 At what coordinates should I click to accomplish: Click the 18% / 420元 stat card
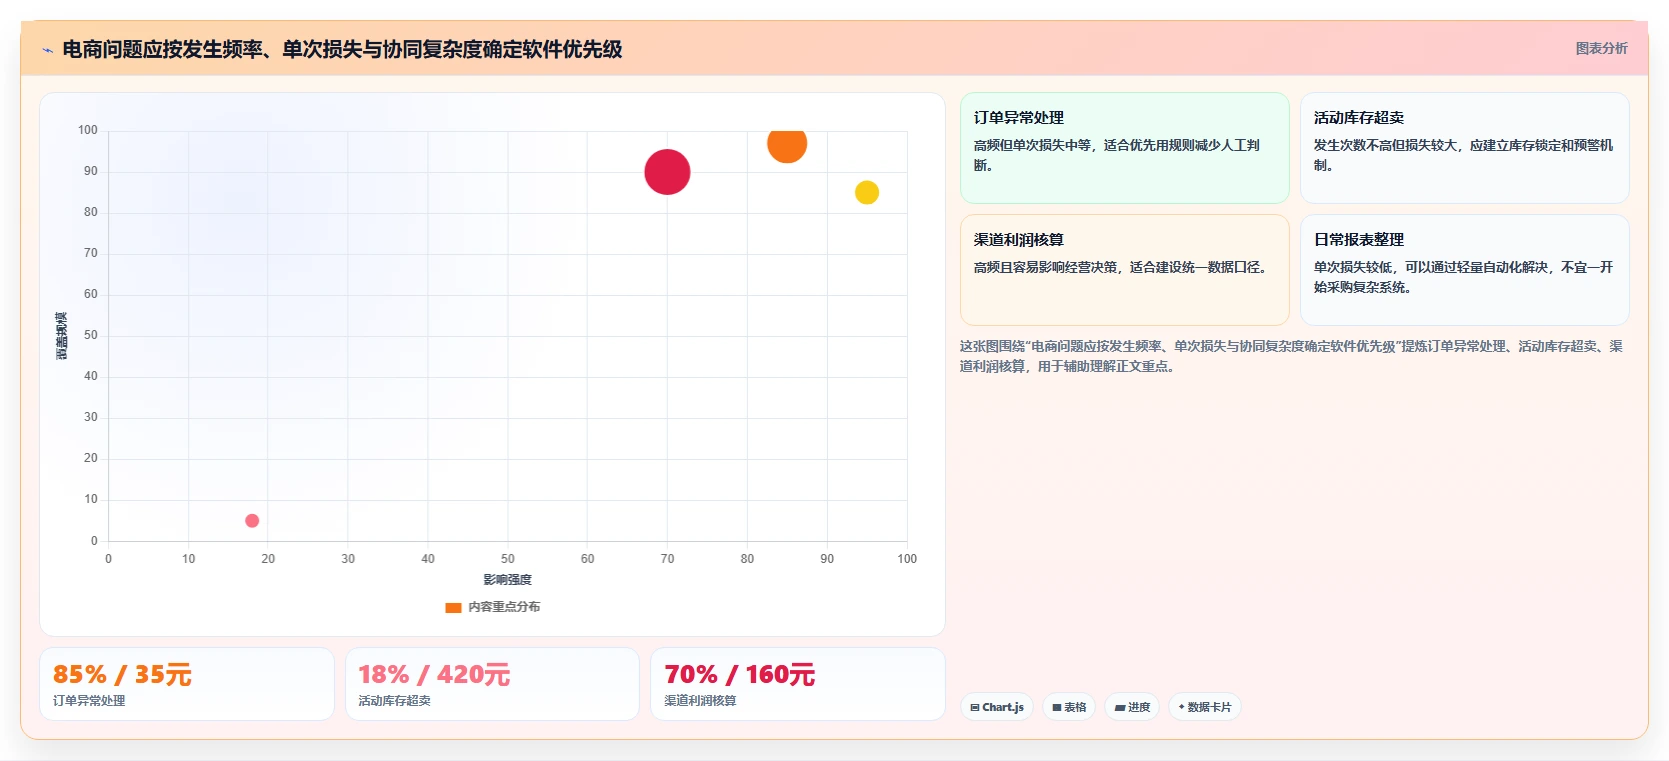pyautogui.click(x=492, y=684)
